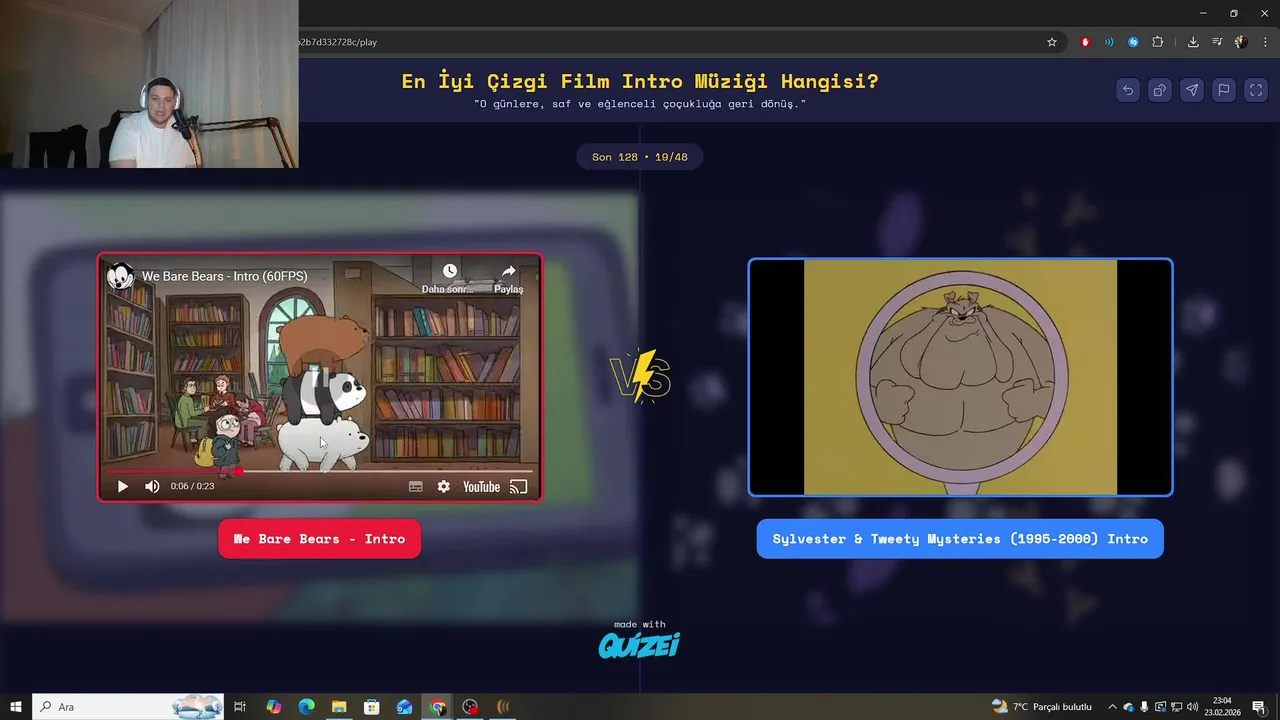1280x720 pixels.
Task: Open the Windows notification center
Action: click(1259, 707)
